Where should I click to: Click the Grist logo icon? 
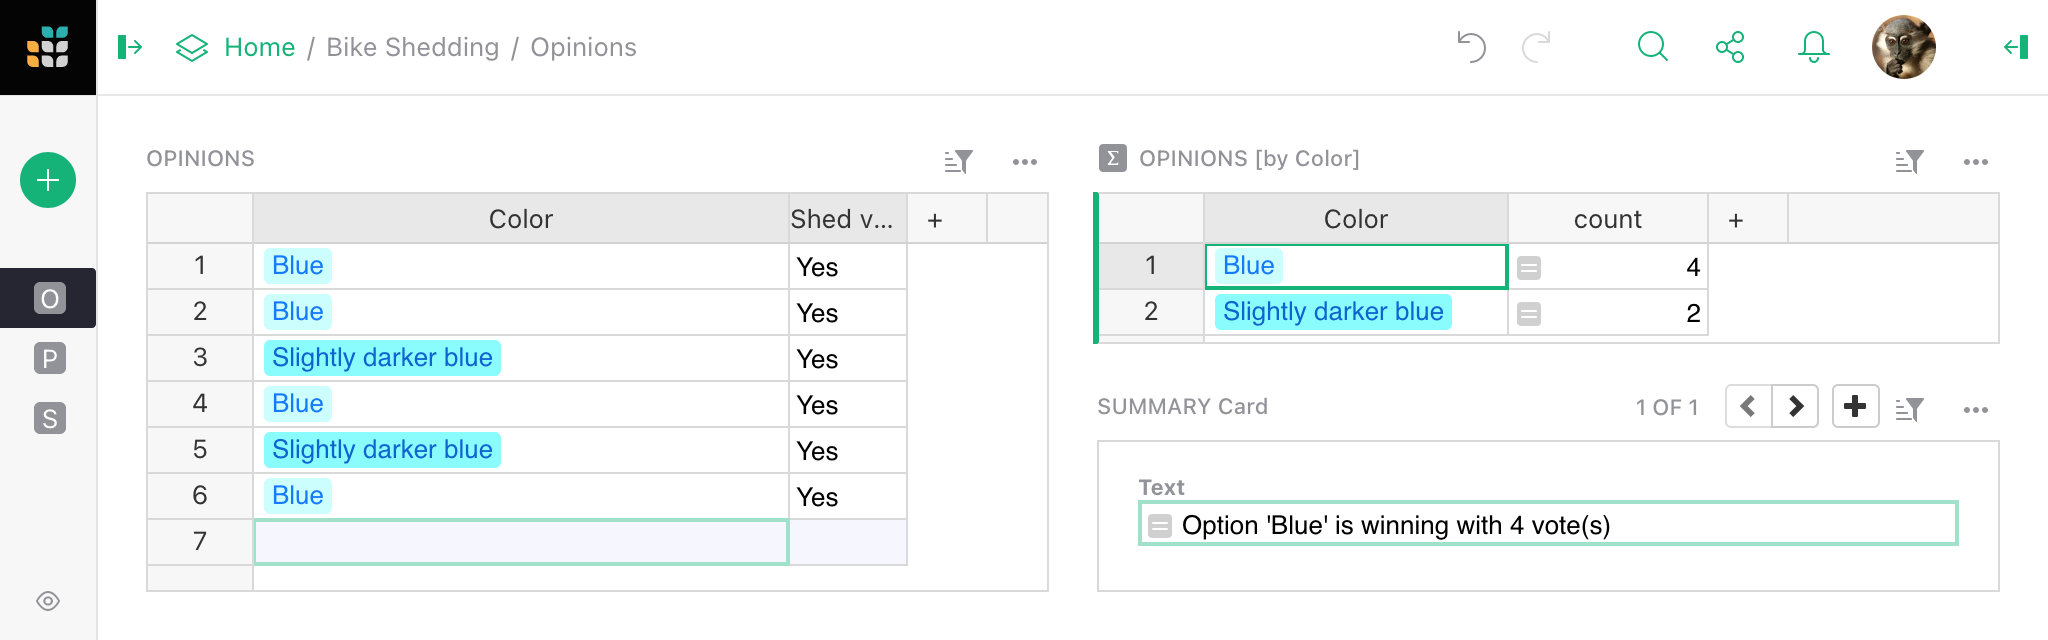[x=48, y=47]
